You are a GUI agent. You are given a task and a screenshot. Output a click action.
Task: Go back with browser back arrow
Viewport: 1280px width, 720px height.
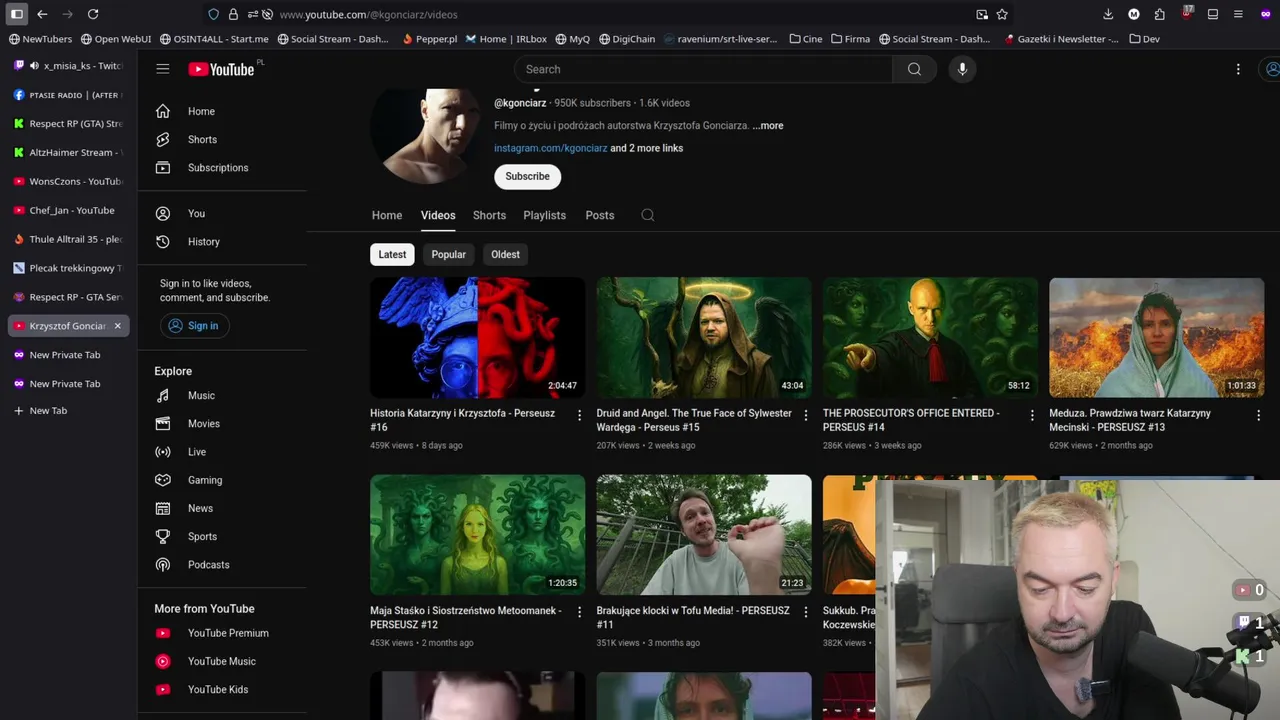coord(42,14)
